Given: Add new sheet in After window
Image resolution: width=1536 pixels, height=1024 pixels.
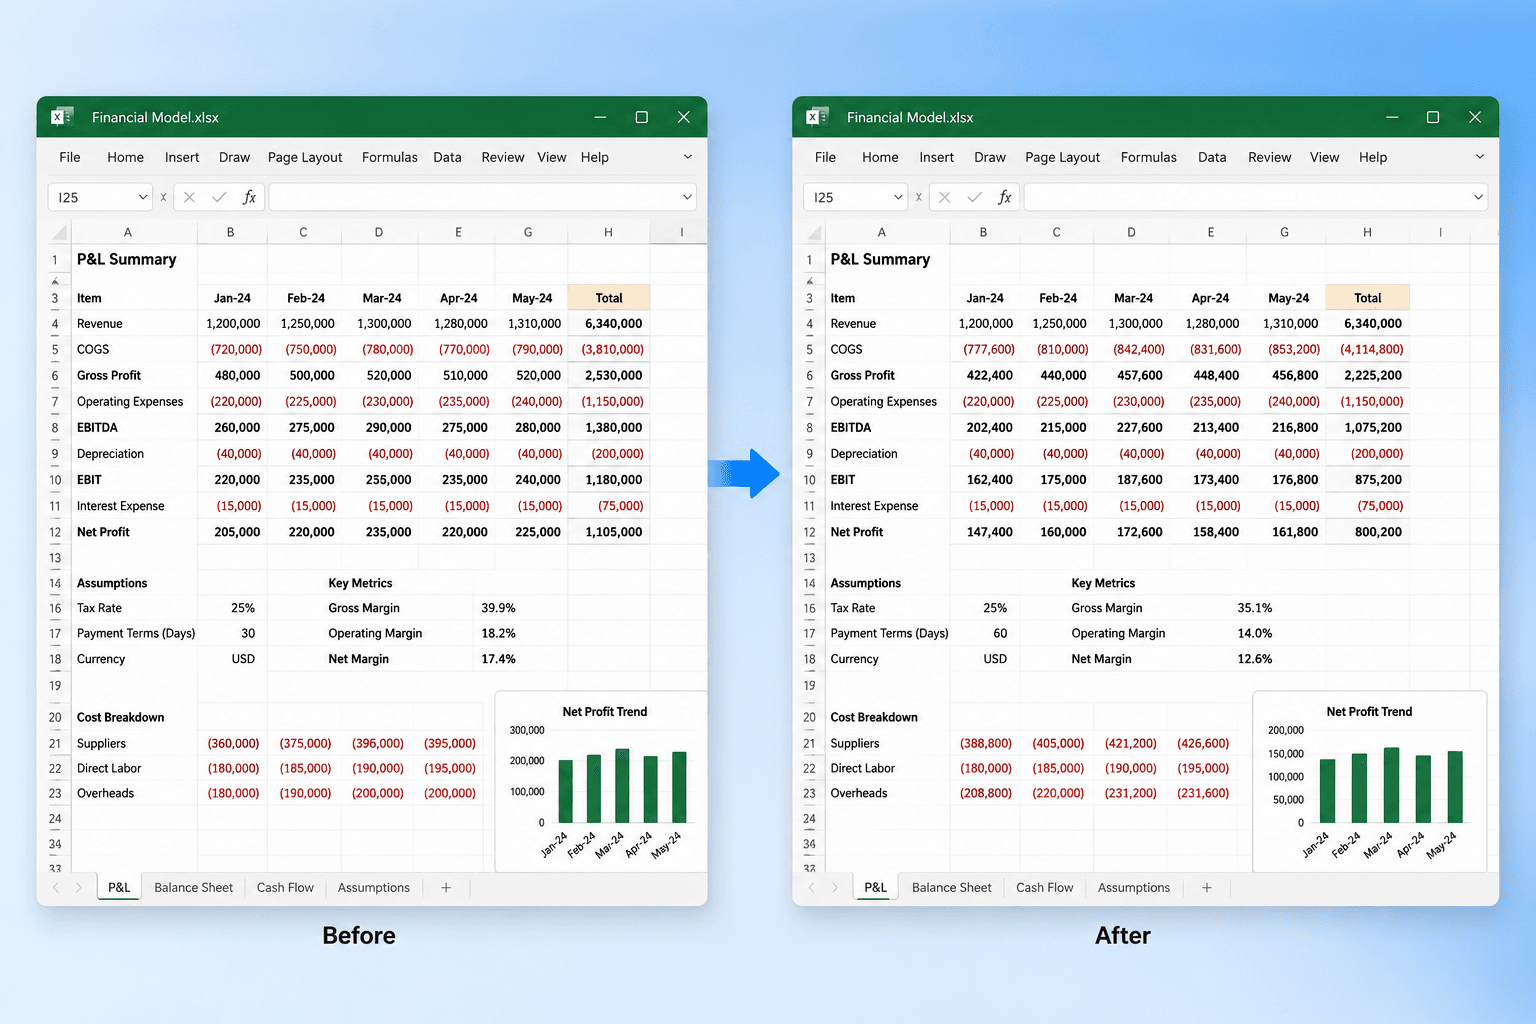Looking at the screenshot, I should pos(1207,888).
